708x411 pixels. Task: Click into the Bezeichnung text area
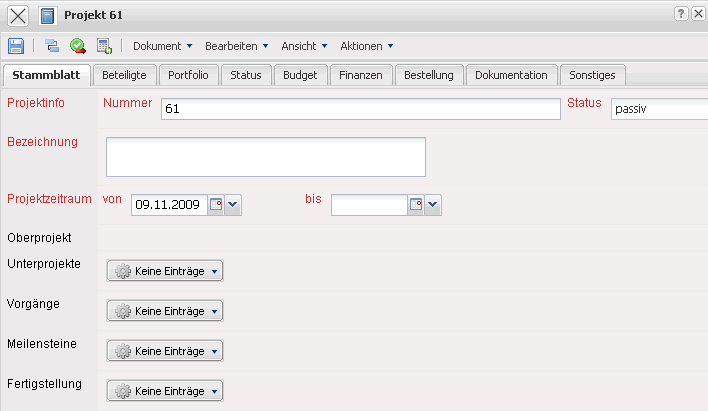coord(265,157)
